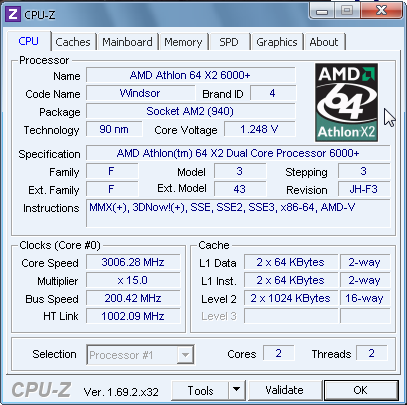Image resolution: width=407 pixels, height=405 pixels.
Task: Click the Stepping value 3
Action: 364,171
